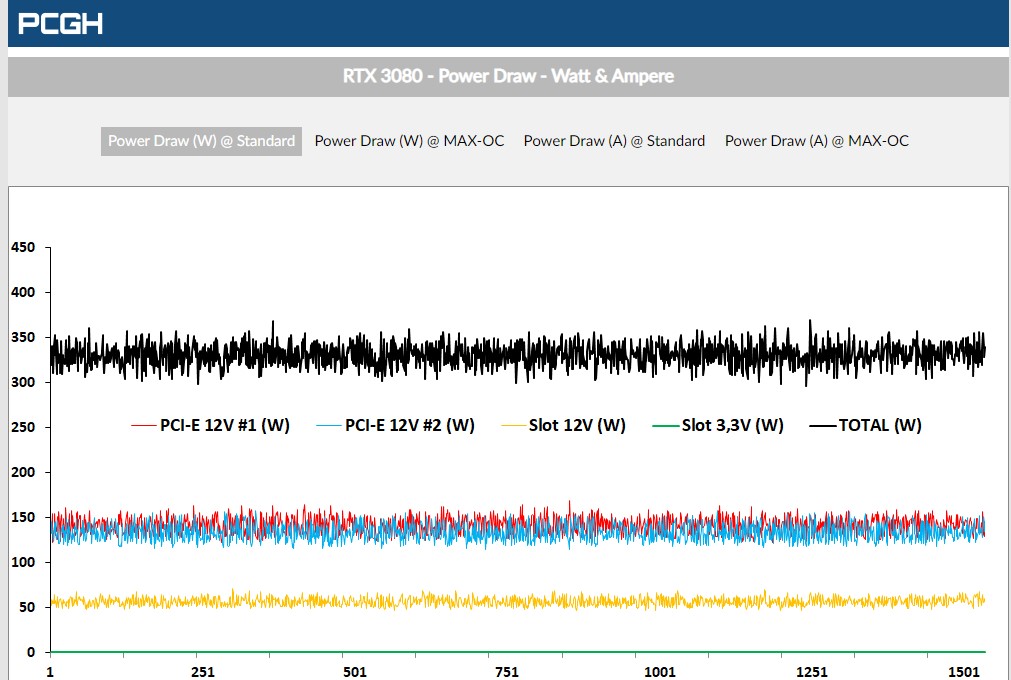Click the chart title RTX 3080 - Power Draw
1011x680 pixels.
508,76
